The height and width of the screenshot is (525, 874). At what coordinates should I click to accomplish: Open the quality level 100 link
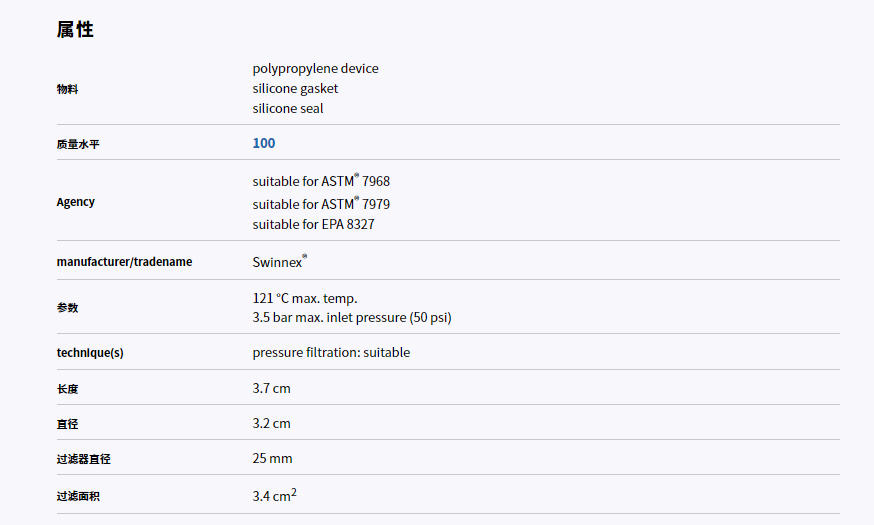coord(264,143)
